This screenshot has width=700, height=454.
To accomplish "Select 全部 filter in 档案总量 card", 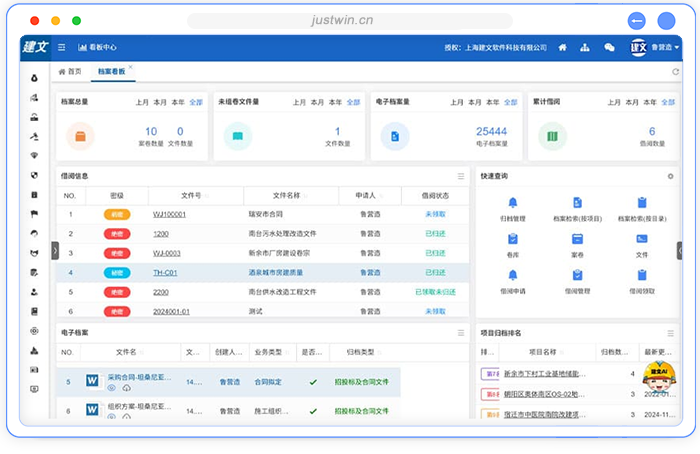I will [x=196, y=102].
